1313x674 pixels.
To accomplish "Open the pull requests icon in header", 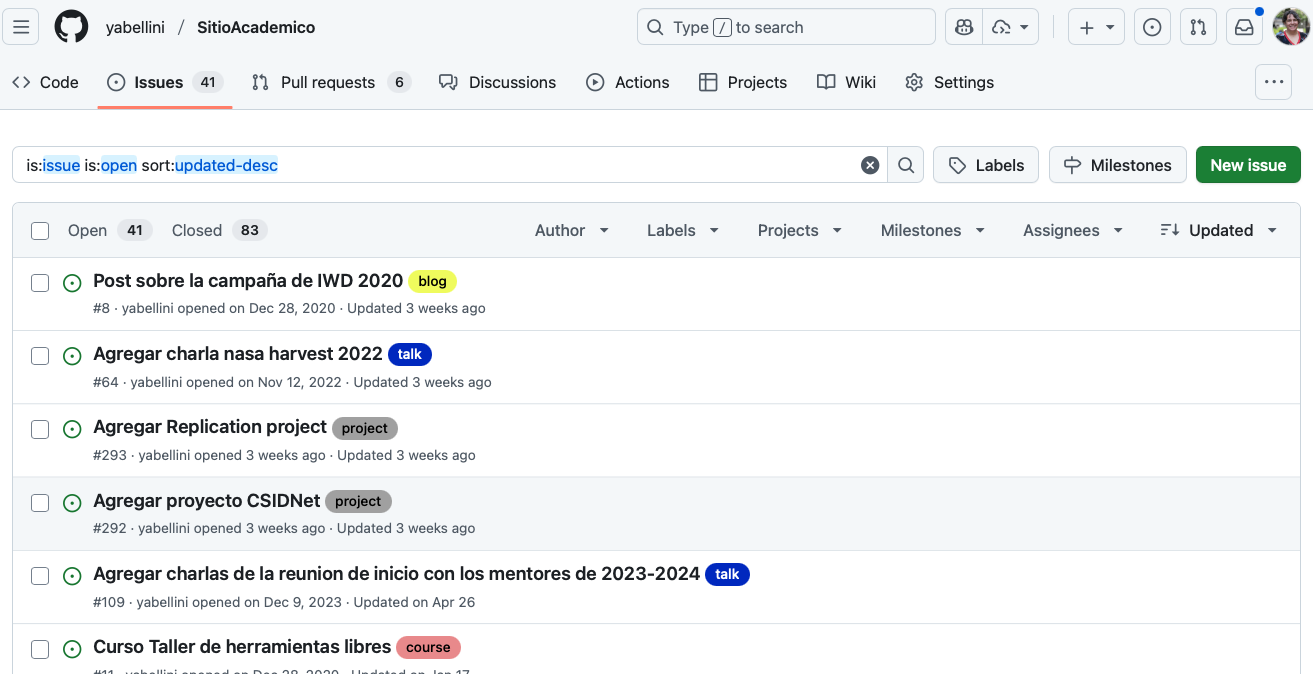I will tap(1198, 27).
